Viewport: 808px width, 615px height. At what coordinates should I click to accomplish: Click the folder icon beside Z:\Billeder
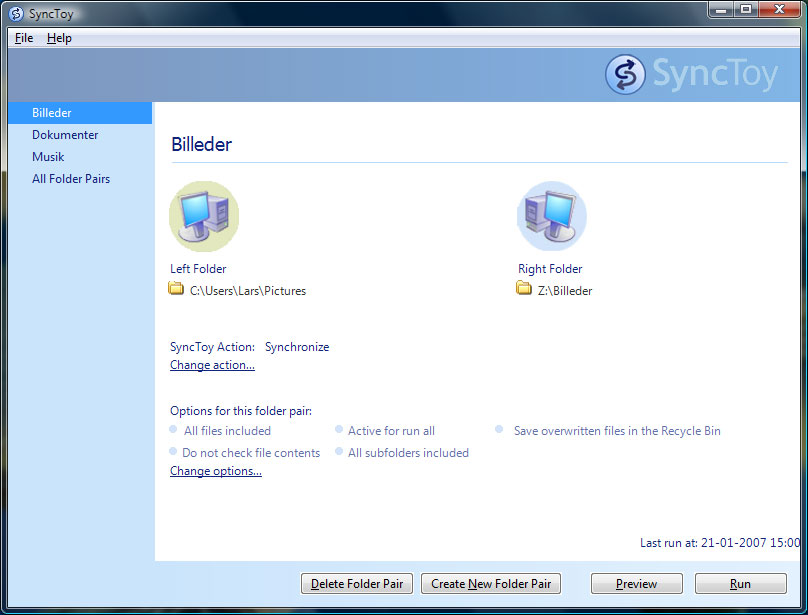(524, 289)
